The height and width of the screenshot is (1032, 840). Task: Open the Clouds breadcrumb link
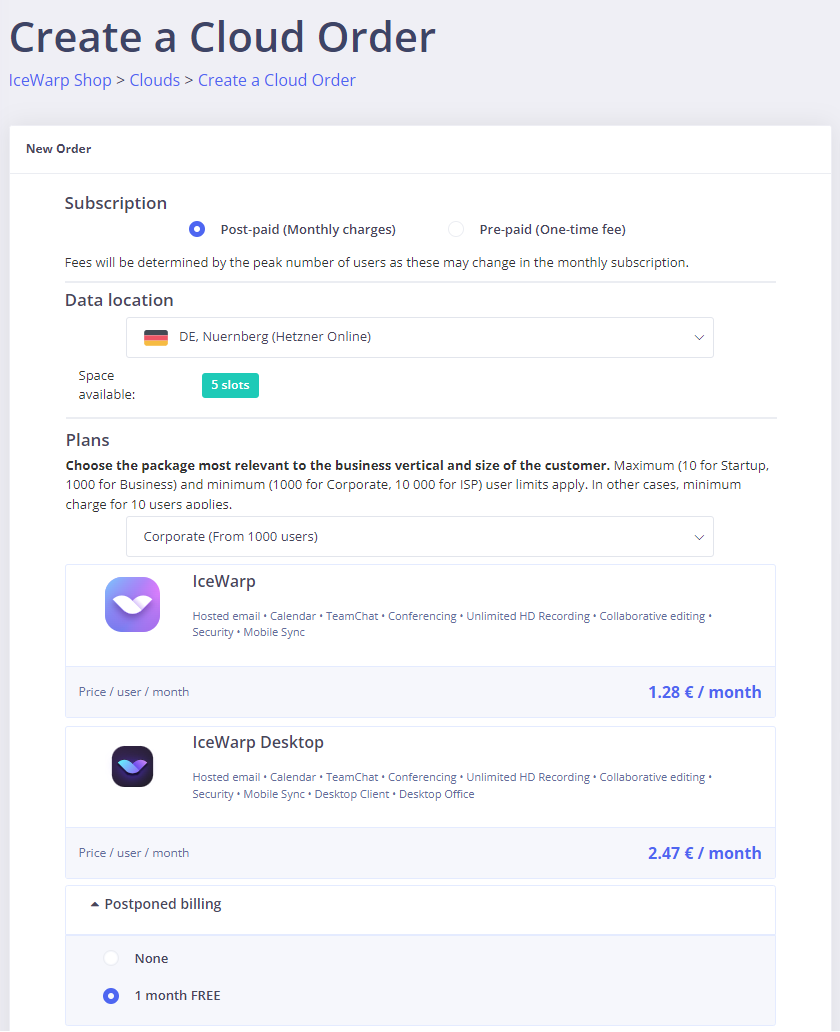tap(155, 80)
